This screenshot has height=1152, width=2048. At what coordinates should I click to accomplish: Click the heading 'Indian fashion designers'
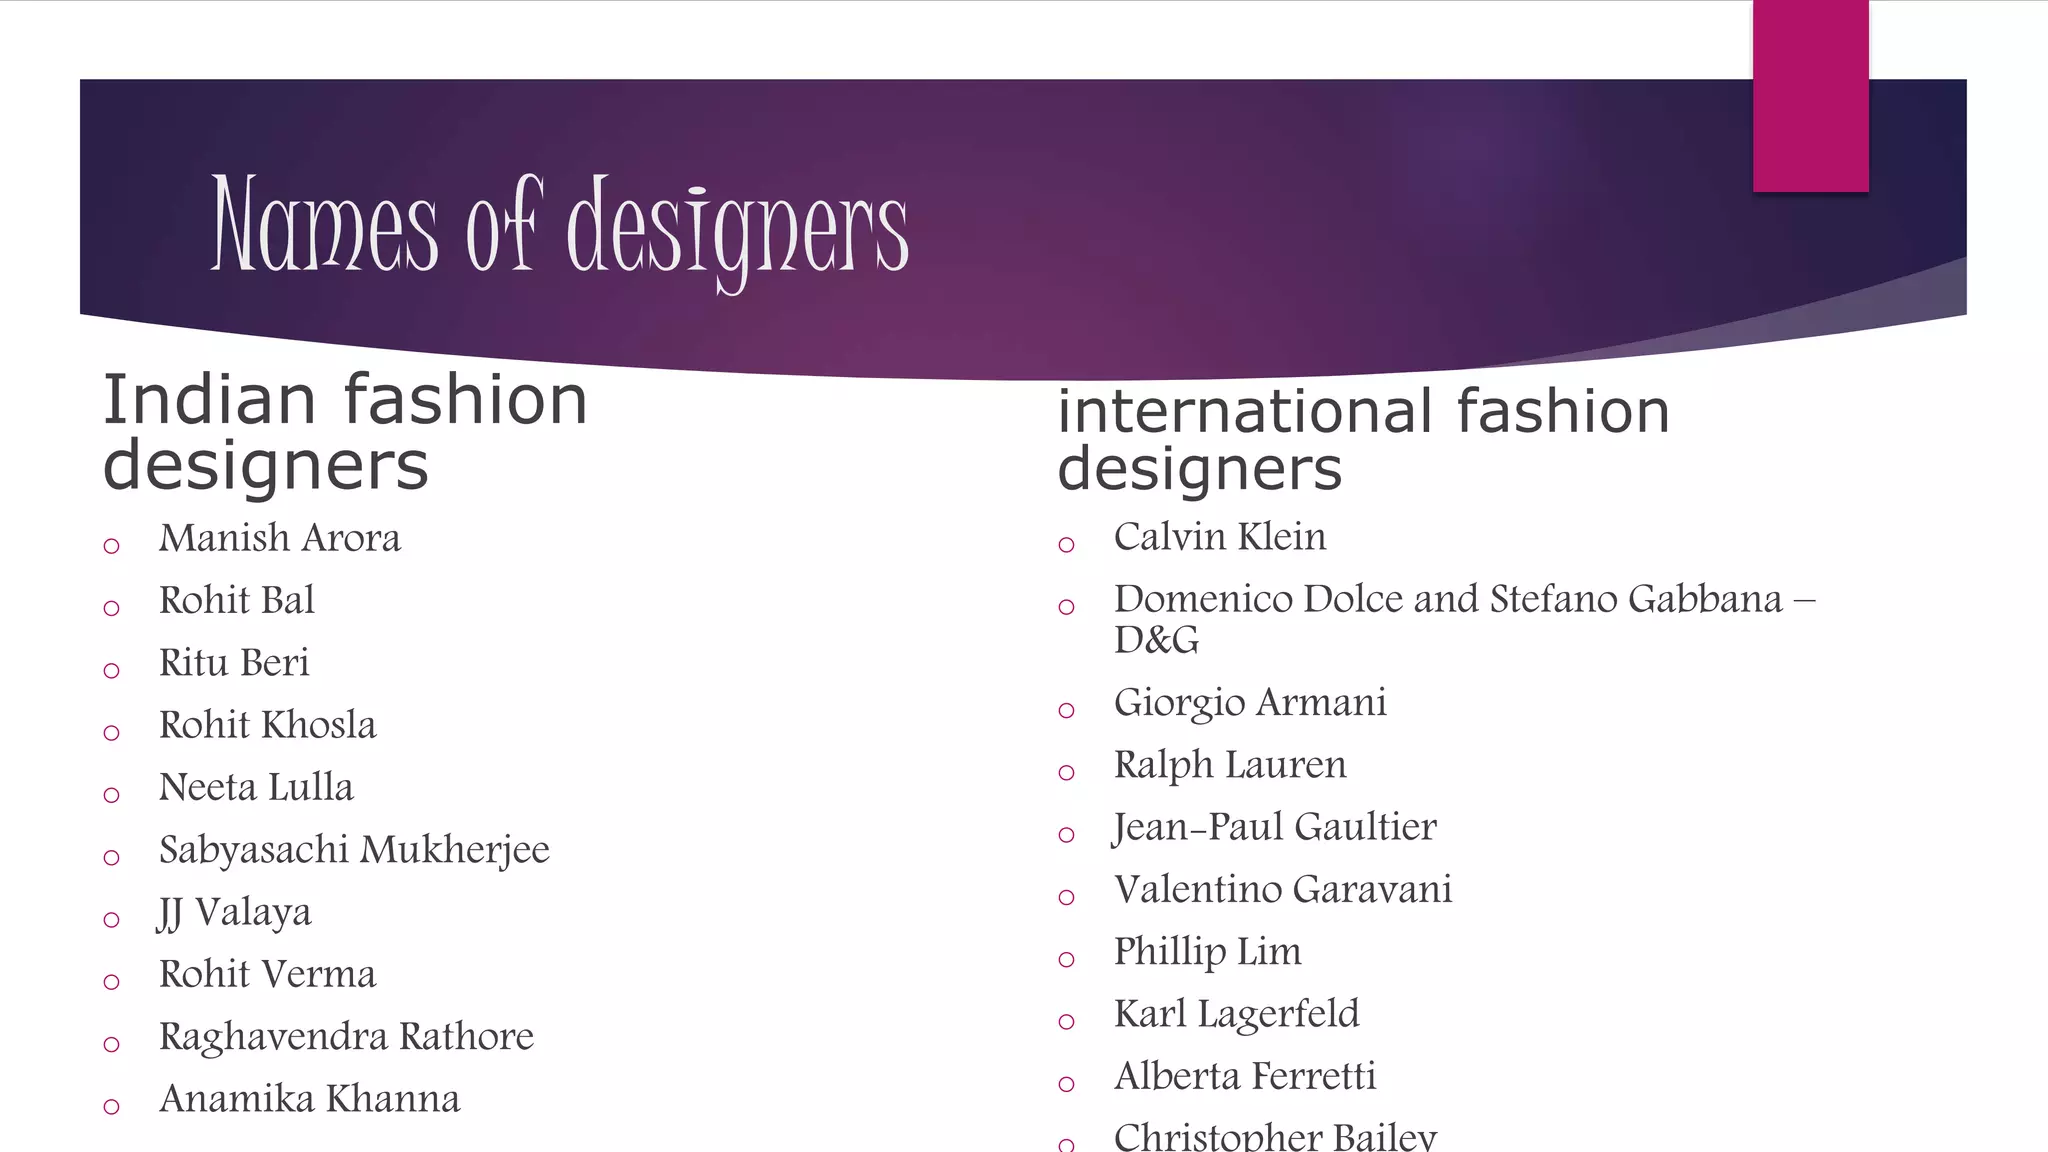[x=345, y=432]
